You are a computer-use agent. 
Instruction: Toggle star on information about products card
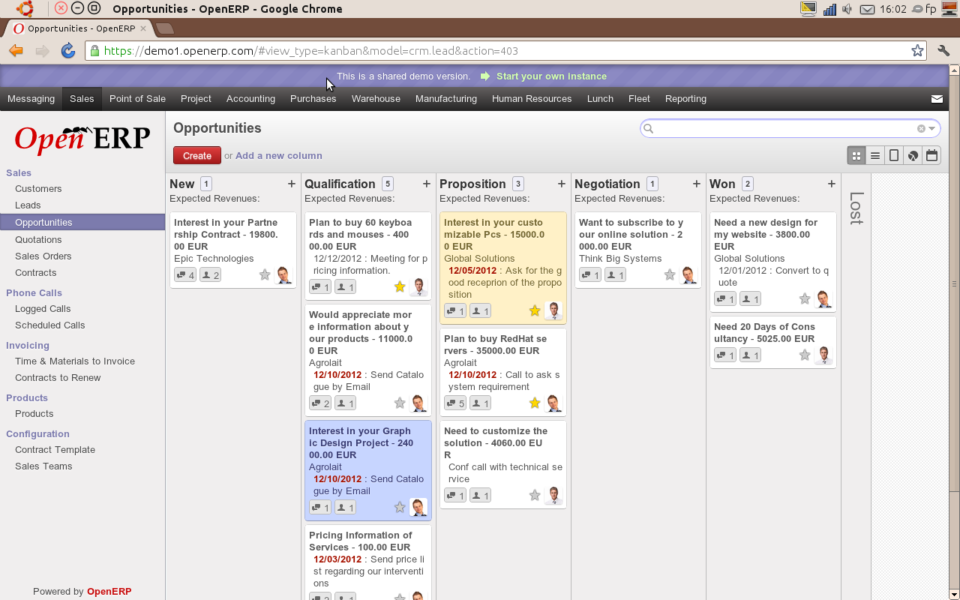coord(400,403)
